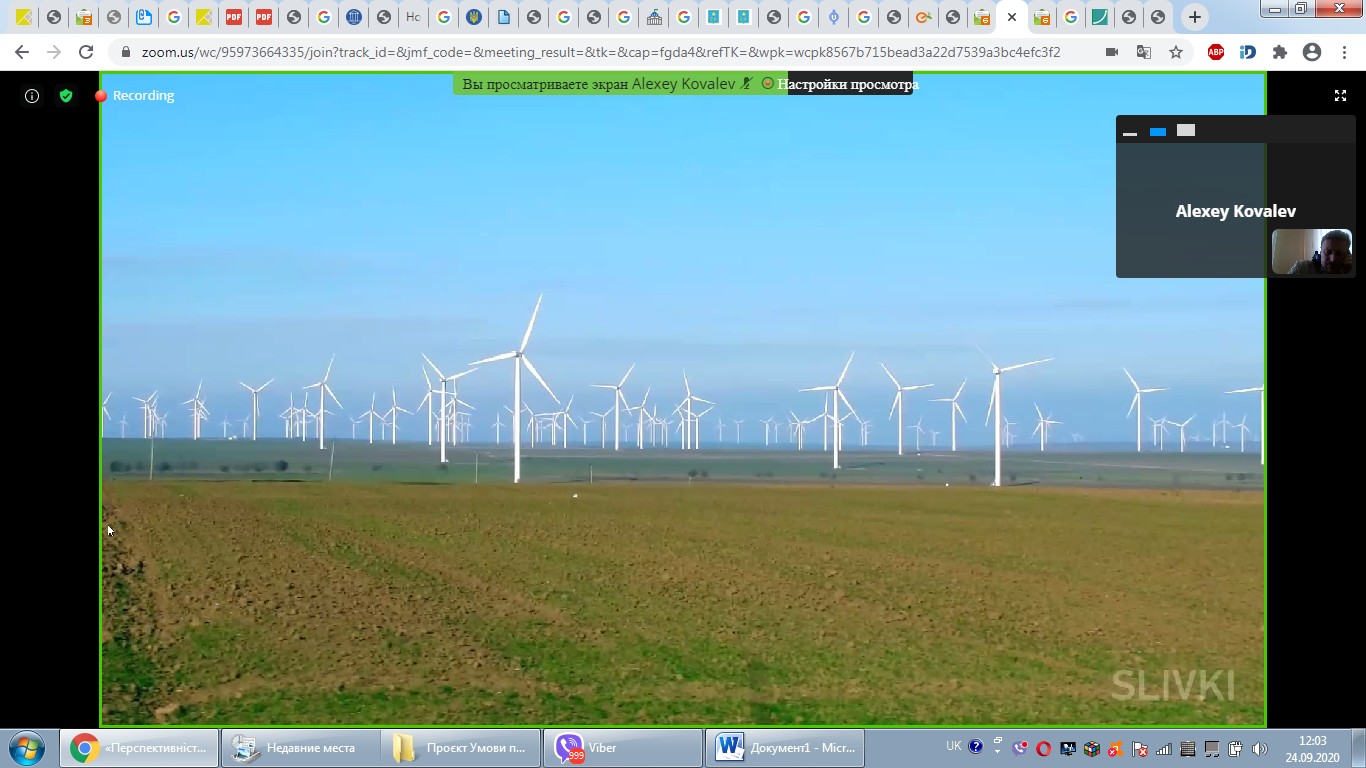Switch video panel to medium thumbnail view
Screen dimensions: 1366x768
tap(1158, 131)
